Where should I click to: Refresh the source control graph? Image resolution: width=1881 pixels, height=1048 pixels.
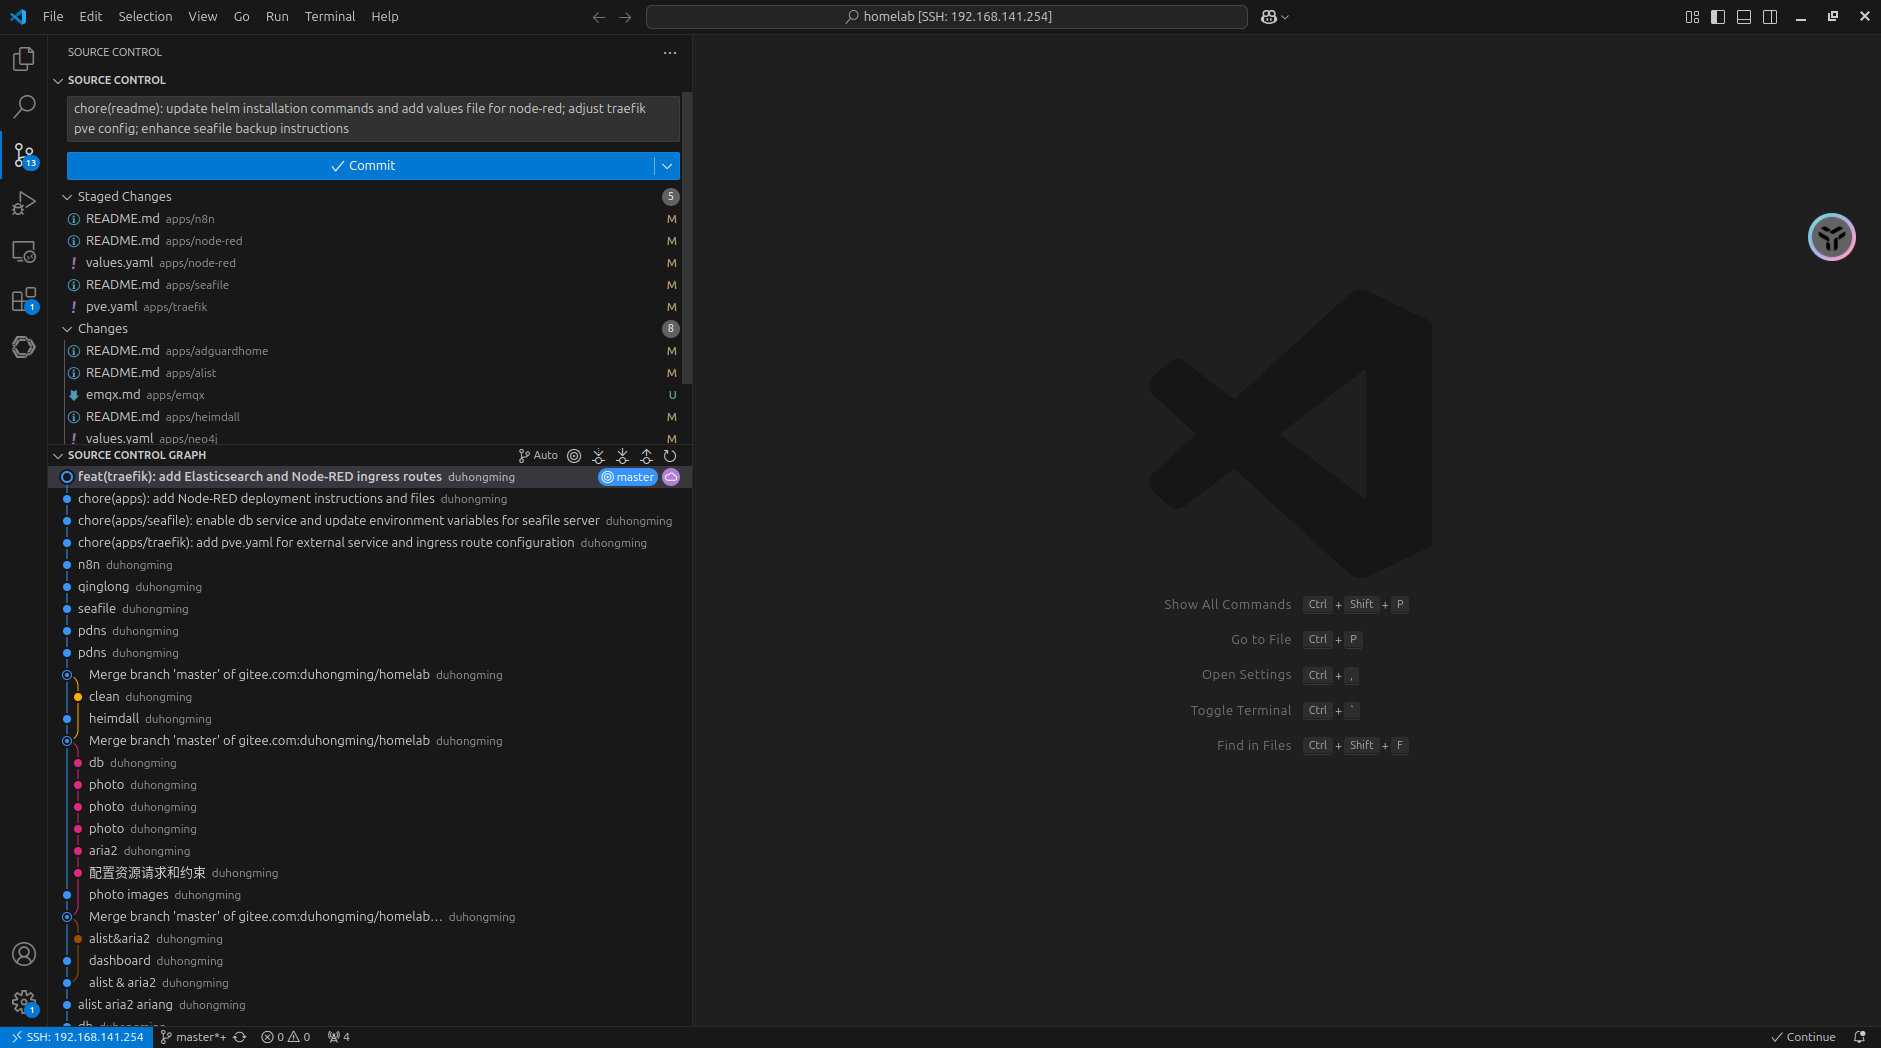tap(670, 455)
